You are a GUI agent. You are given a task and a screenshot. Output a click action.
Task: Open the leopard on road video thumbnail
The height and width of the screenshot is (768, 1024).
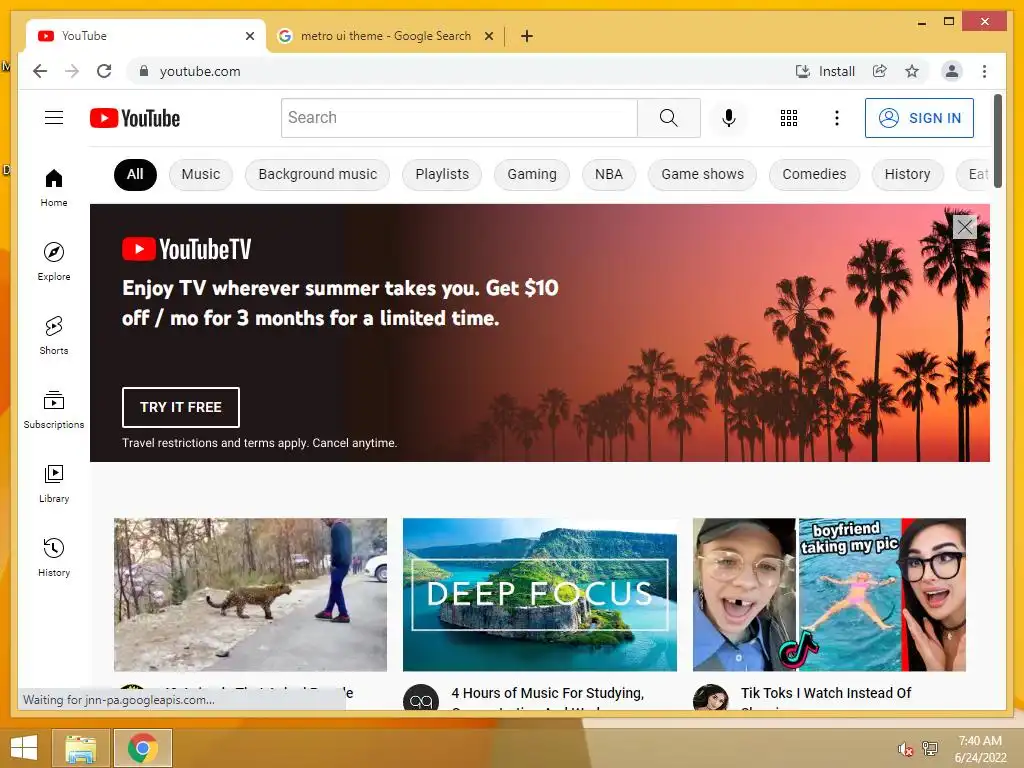[250, 594]
